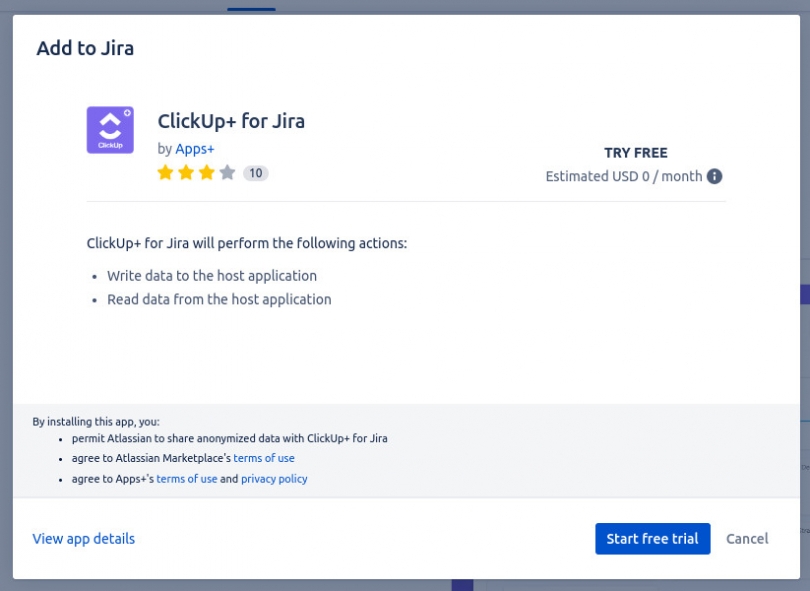Open Apps+'s terms of use

click(187, 479)
